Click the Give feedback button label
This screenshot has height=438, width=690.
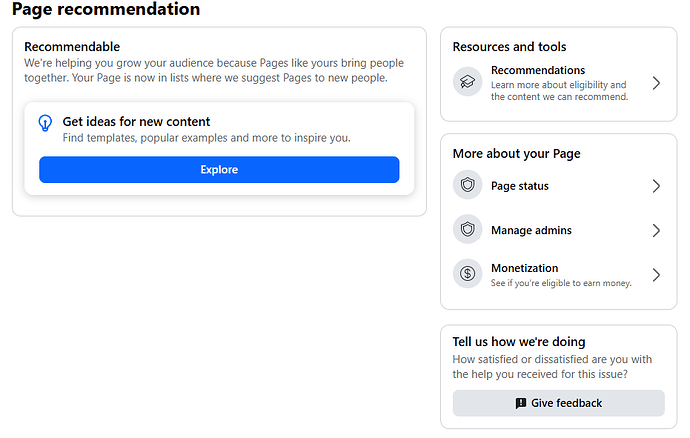tap(566, 403)
